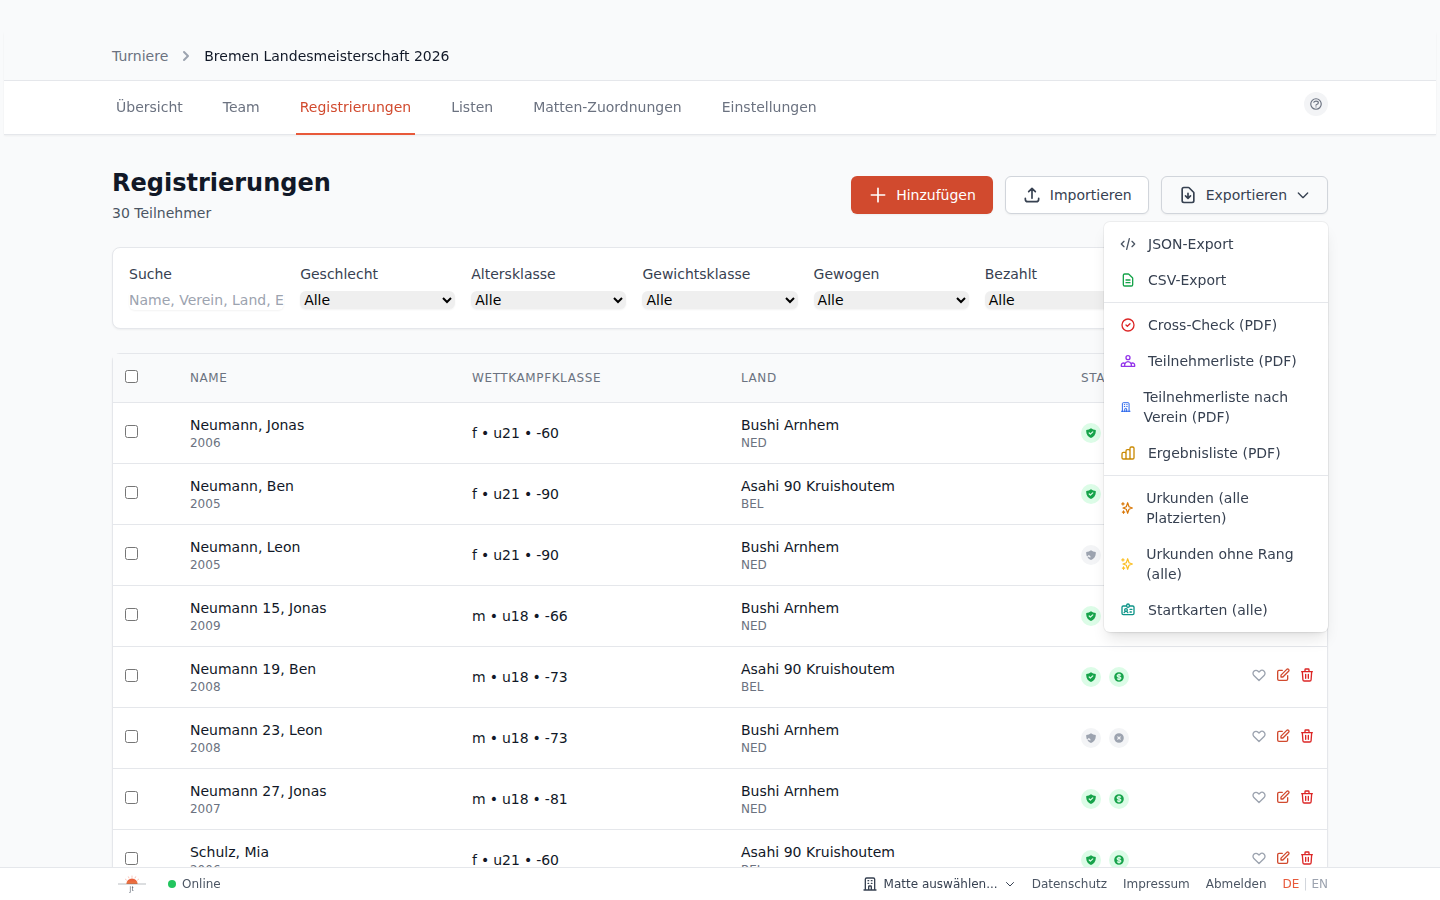Edit the Neumann 19, Ben registration
This screenshot has height=900, width=1440.
pos(1283,675)
